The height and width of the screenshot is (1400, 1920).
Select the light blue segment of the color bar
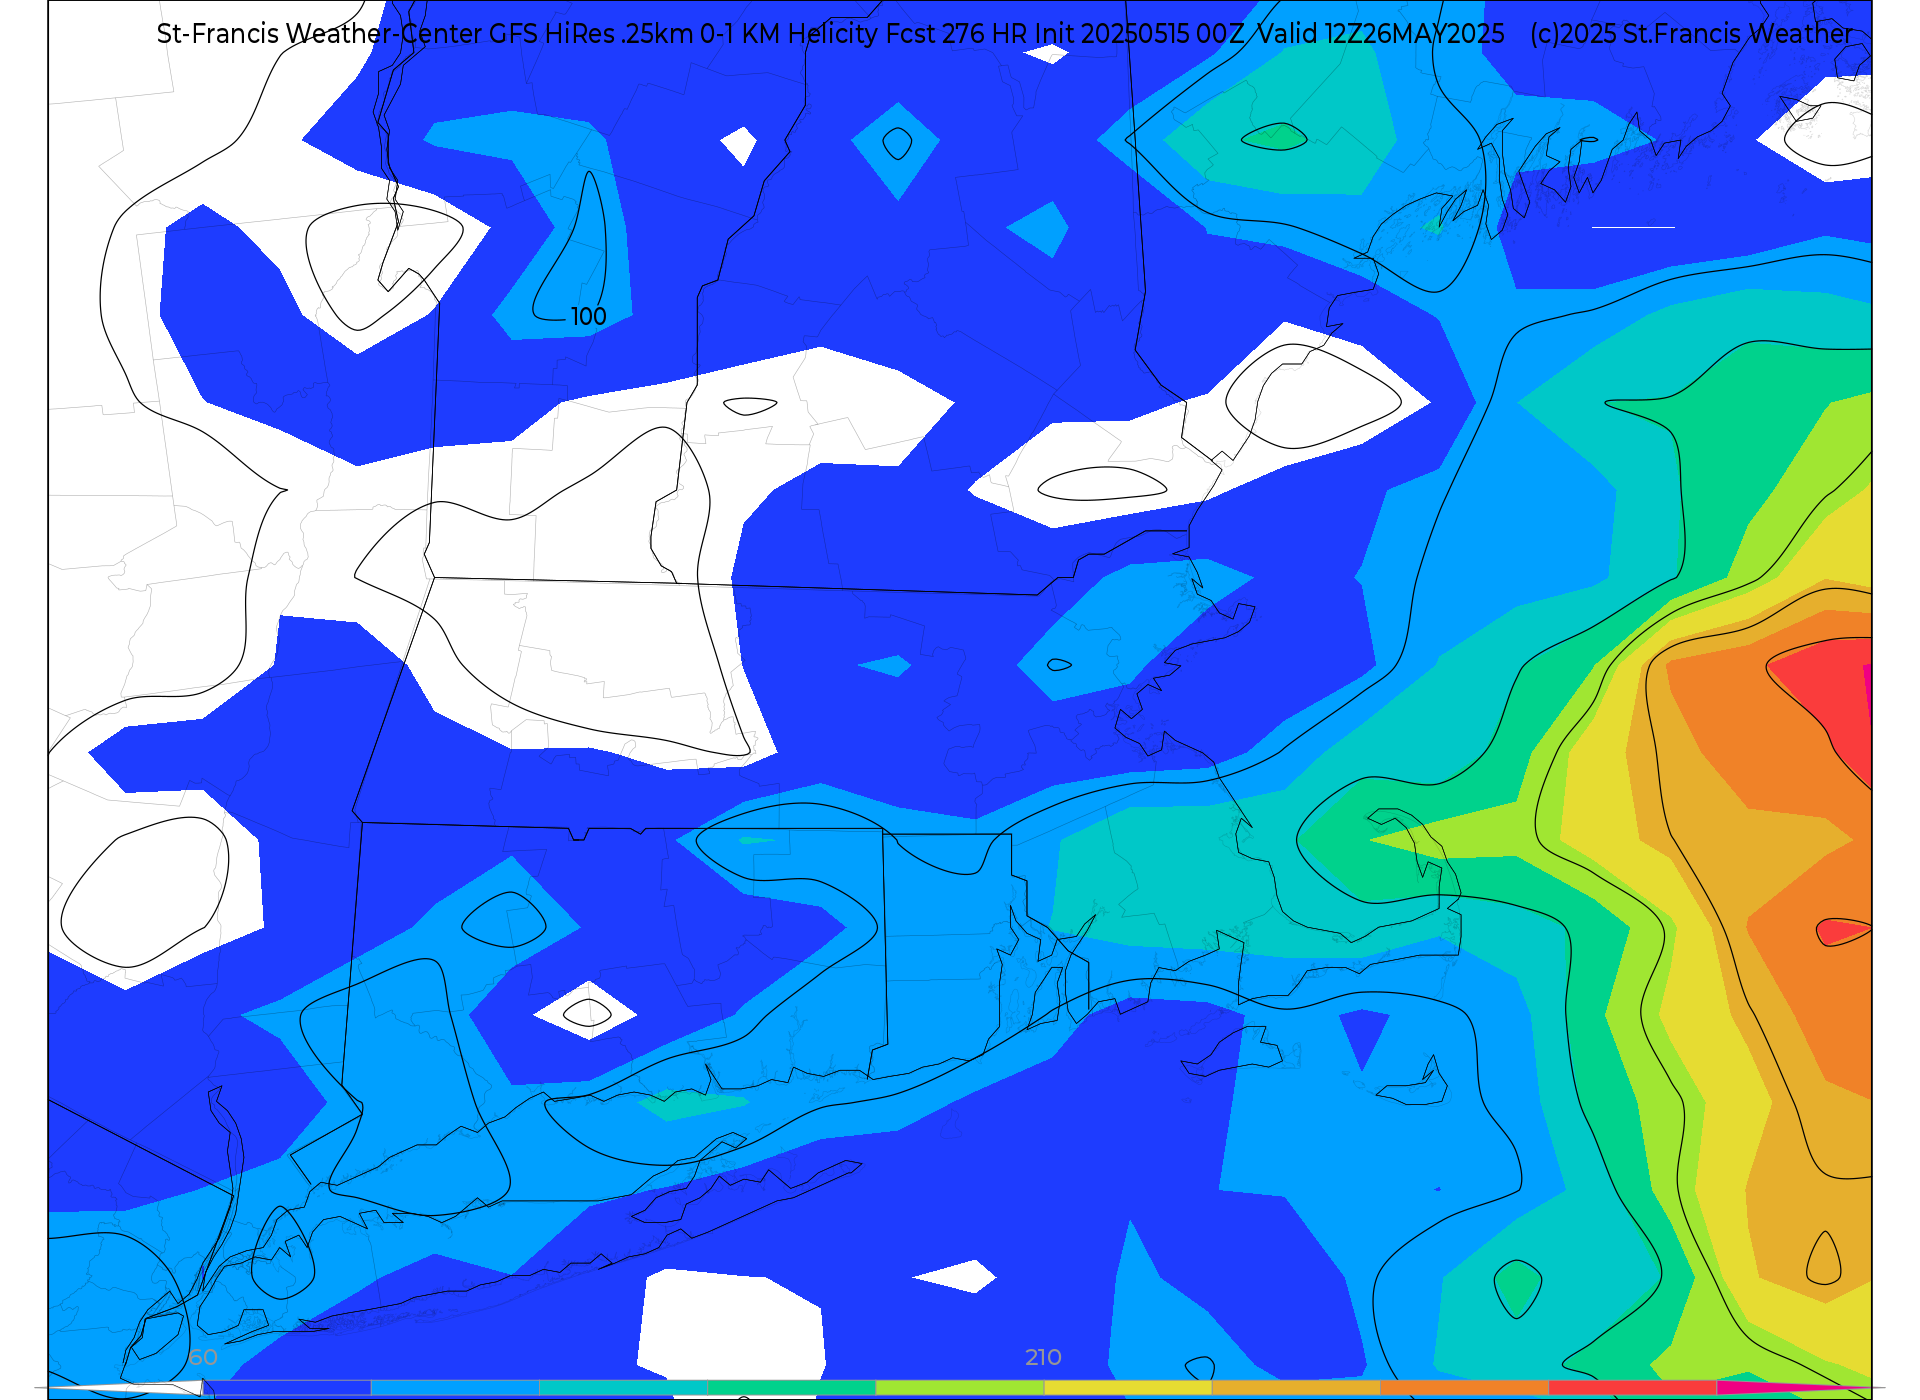click(455, 1388)
